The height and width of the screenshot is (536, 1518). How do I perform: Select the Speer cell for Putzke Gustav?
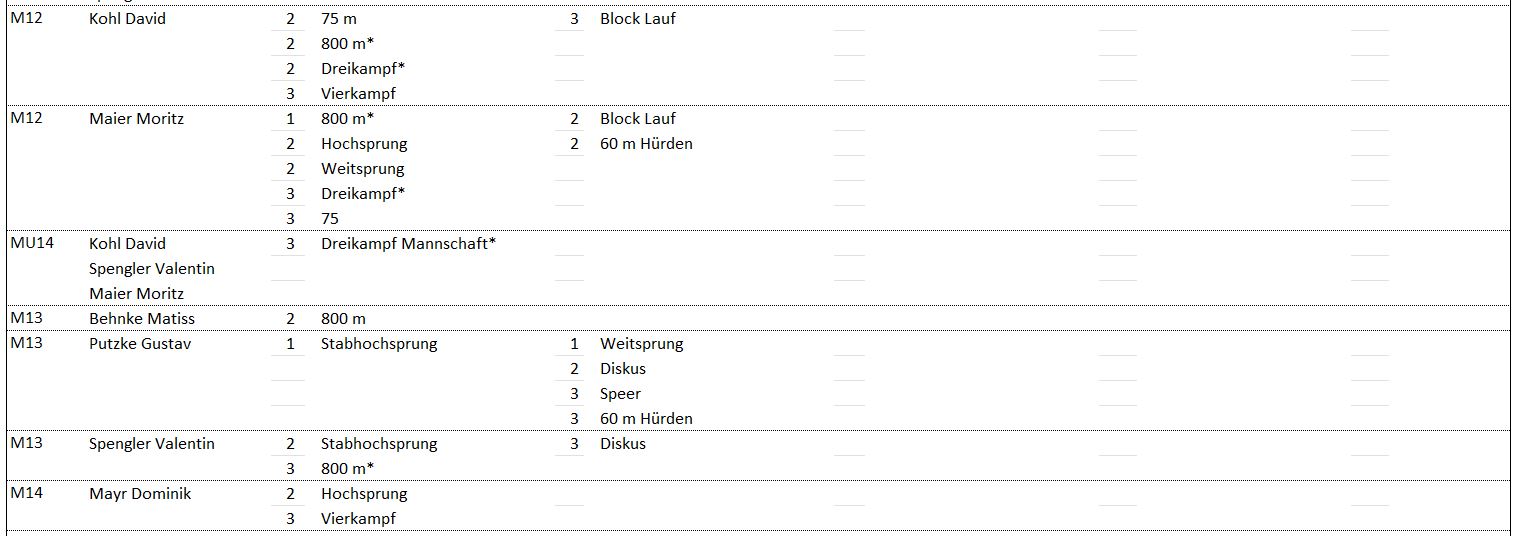tap(620, 394)
